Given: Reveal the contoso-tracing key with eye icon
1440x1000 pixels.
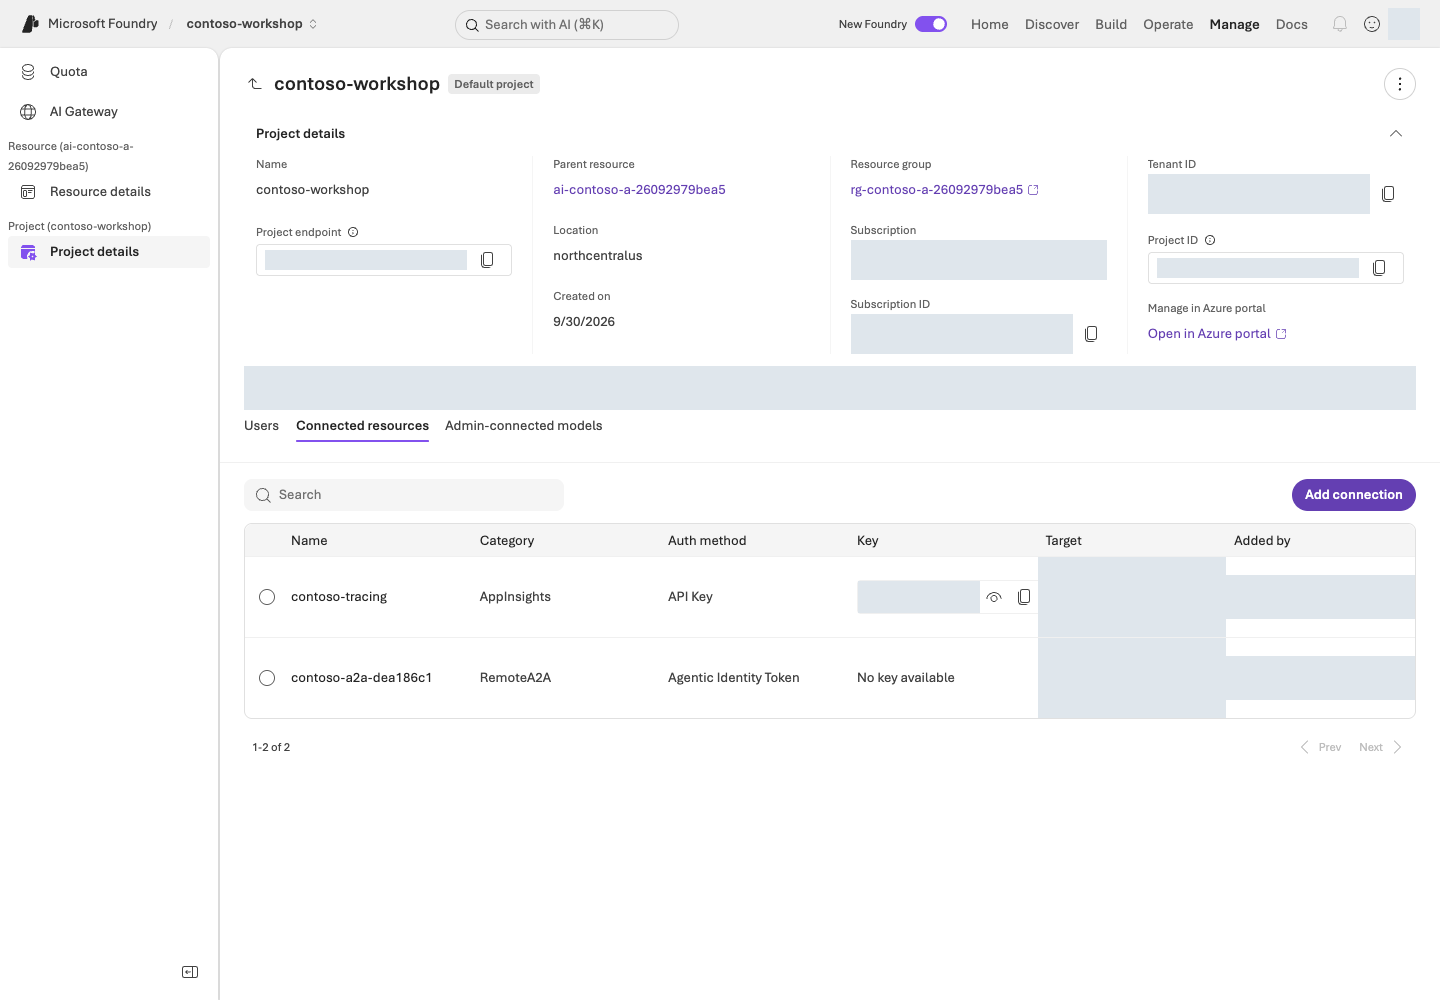Looking at the screenshot, I should pyautogui.click(x=994, y=597).
